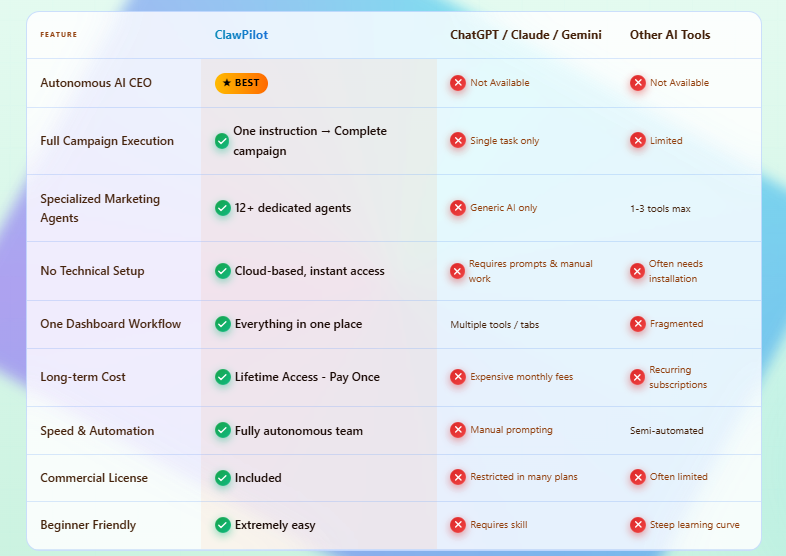Screen dimensions: 786x556
Task: Click the ChatGPT / Claude / Gemini header
Action: tap(526, 35)
